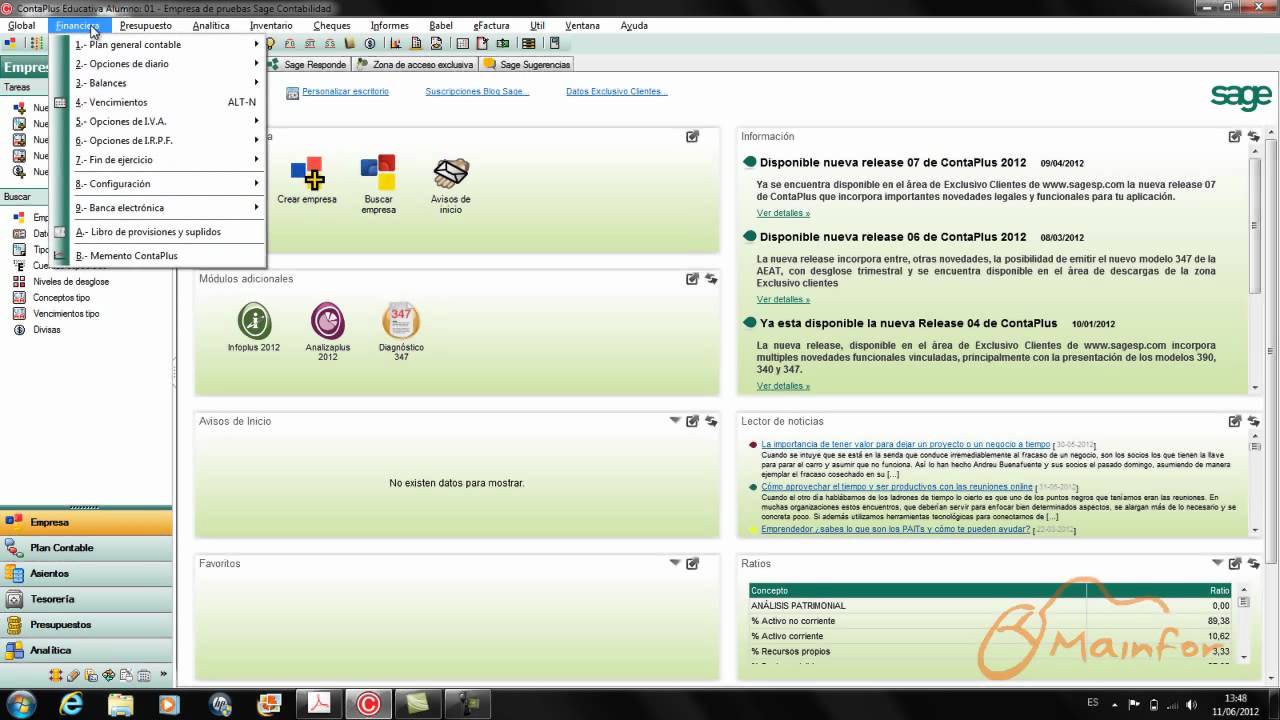
Task: Open Adobe Reader taskbar button
Action: click(318, 703)
